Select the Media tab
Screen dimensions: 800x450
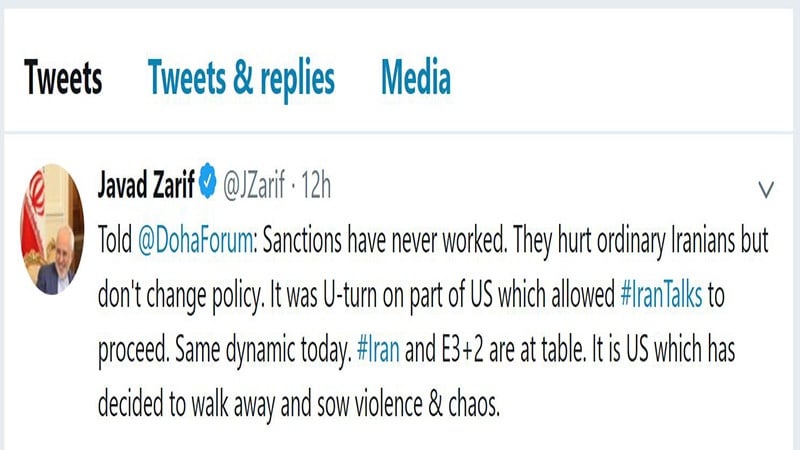click(416, 78)
